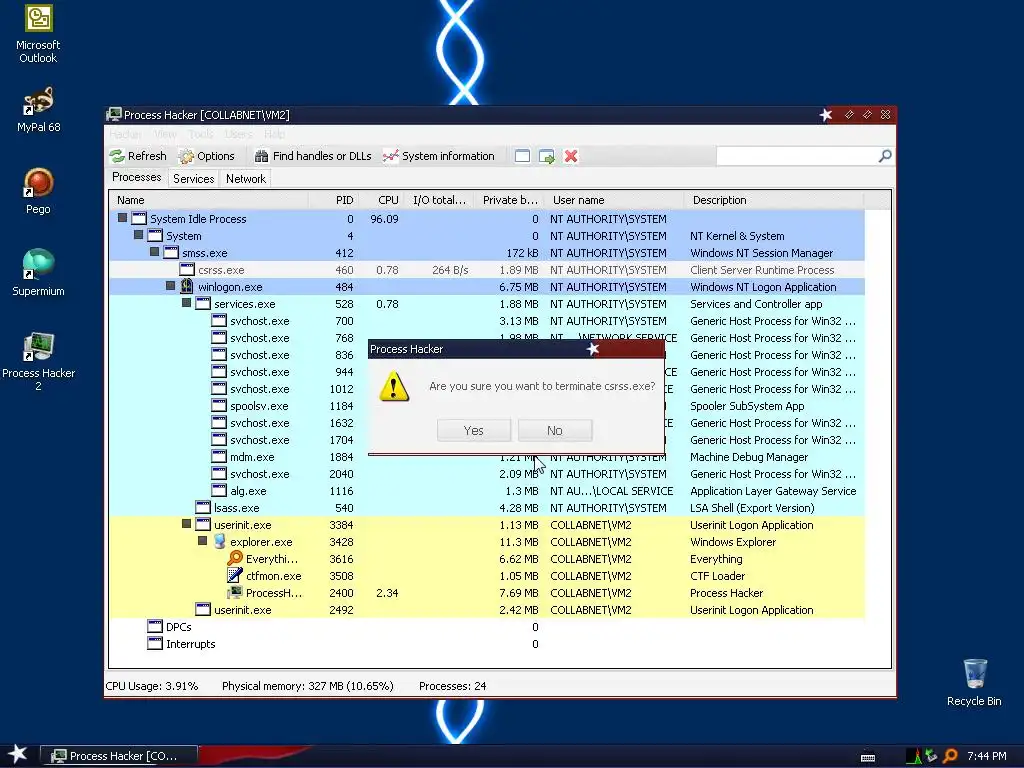Click the csrss.exe process icon
The width and height of the screenshot is (1024, 768).
187,270
